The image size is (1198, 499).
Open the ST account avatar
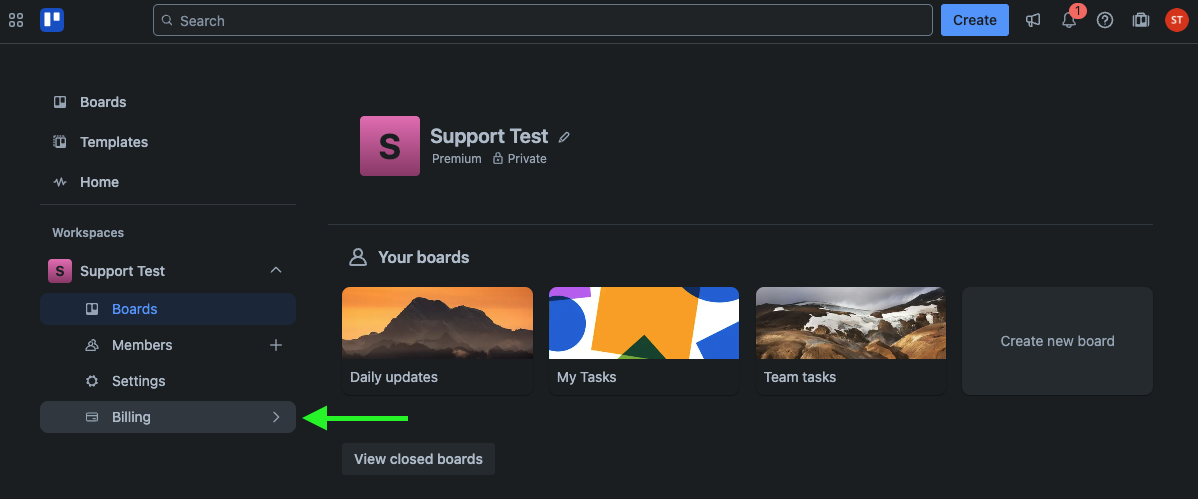1177,21
